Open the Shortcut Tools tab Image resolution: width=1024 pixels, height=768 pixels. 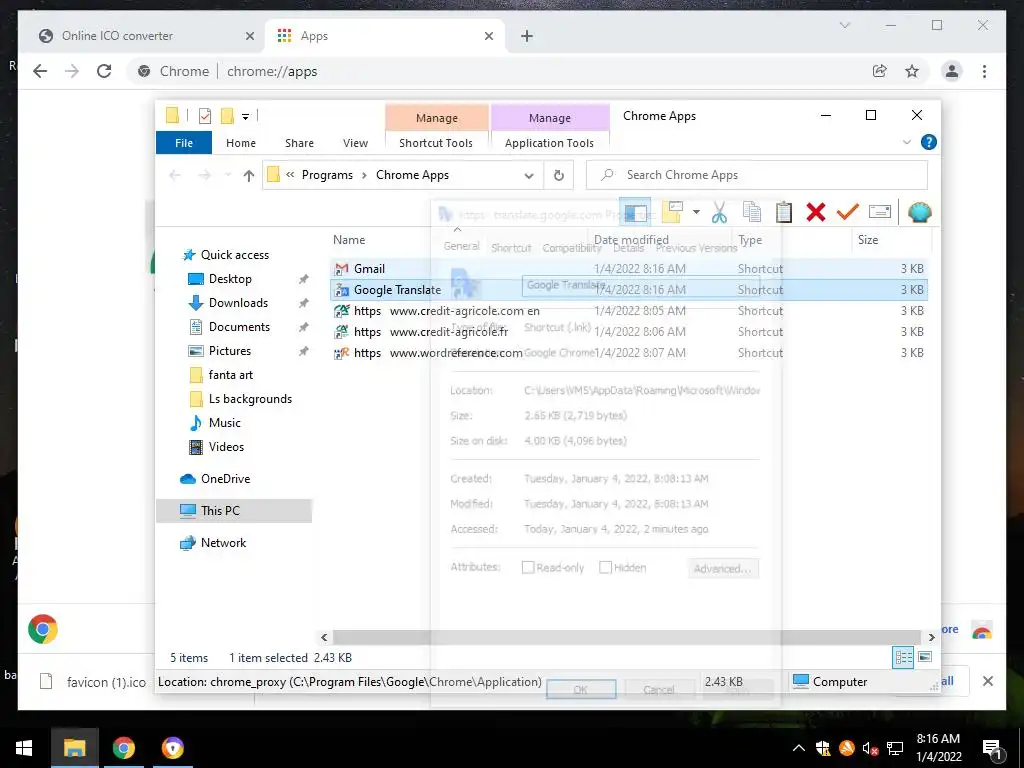tap(436, 142)
